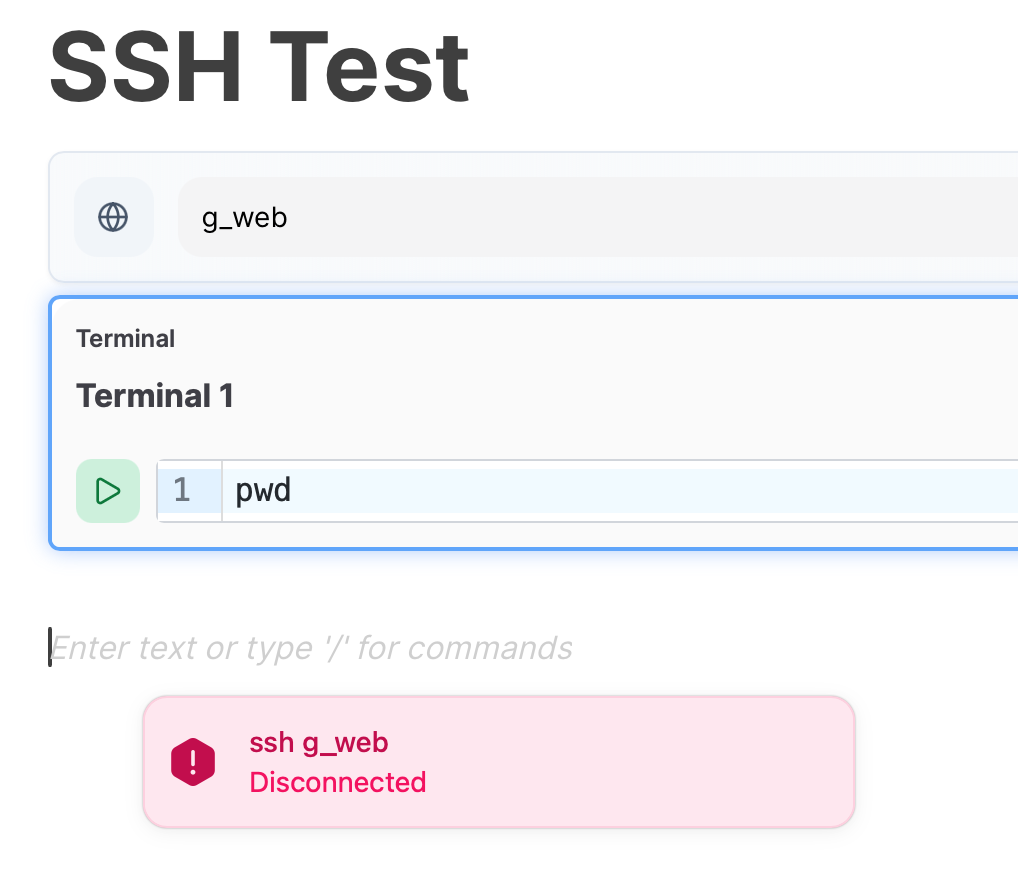Click the "Terminal 1" block name heading
The image size is (1018, 882).
tap(155, 396)
